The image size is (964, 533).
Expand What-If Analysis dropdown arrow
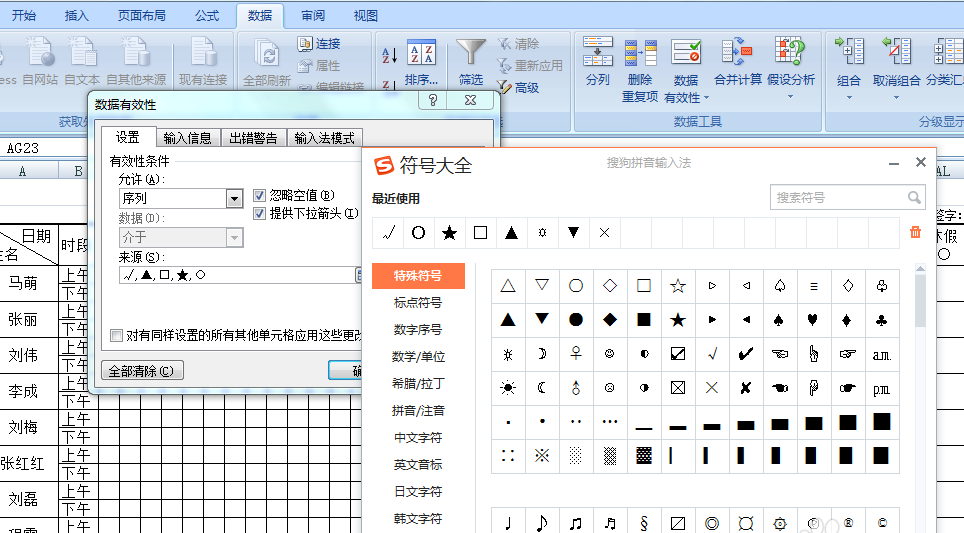point(791,97)
